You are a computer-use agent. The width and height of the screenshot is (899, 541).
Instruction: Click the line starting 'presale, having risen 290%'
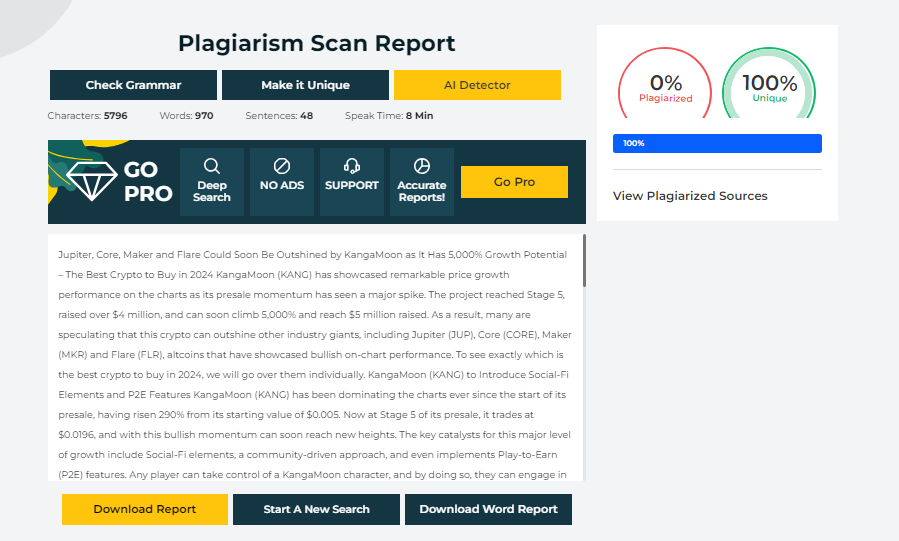point(296,414)
